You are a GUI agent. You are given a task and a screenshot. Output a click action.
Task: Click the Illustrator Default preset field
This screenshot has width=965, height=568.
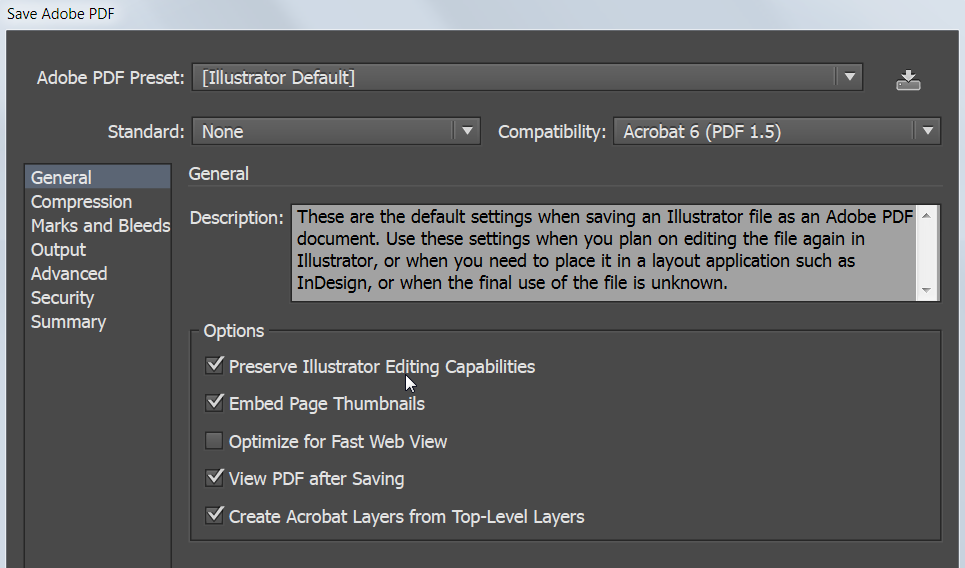click(x=514, y=78)
